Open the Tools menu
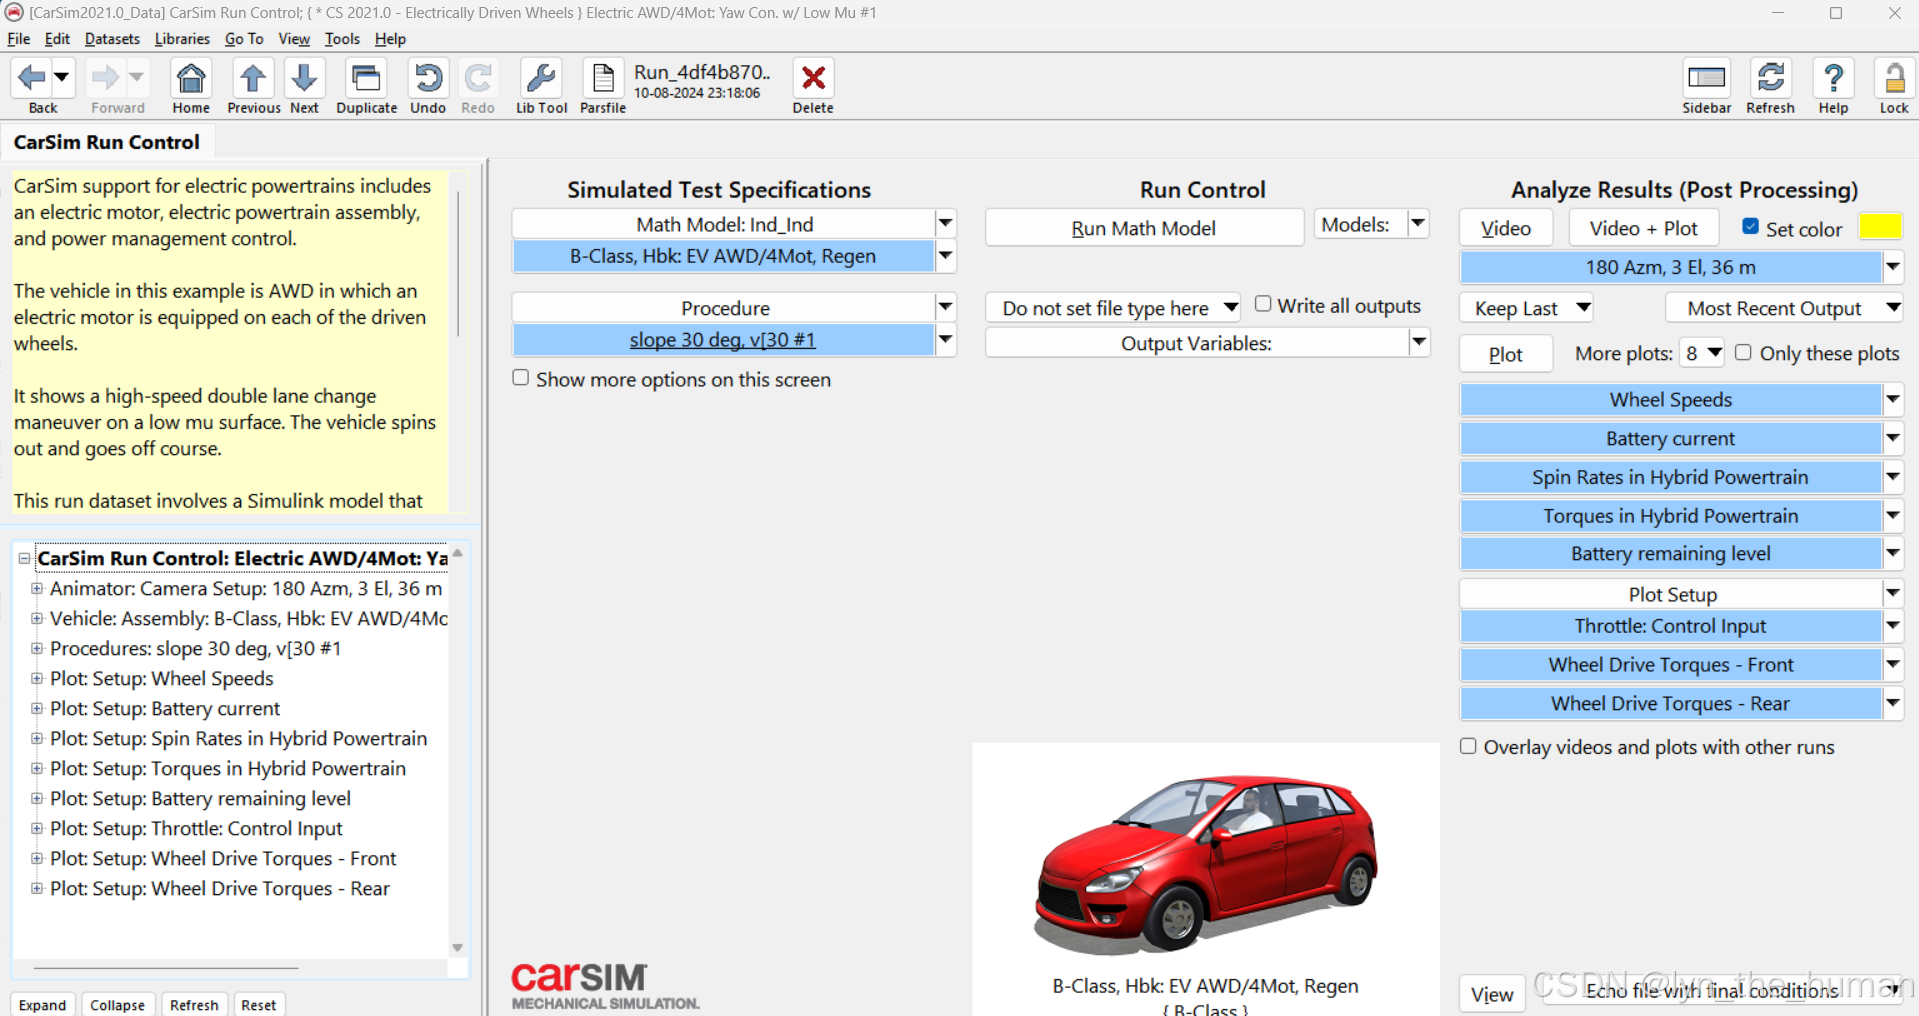 [x=342, y=39]
